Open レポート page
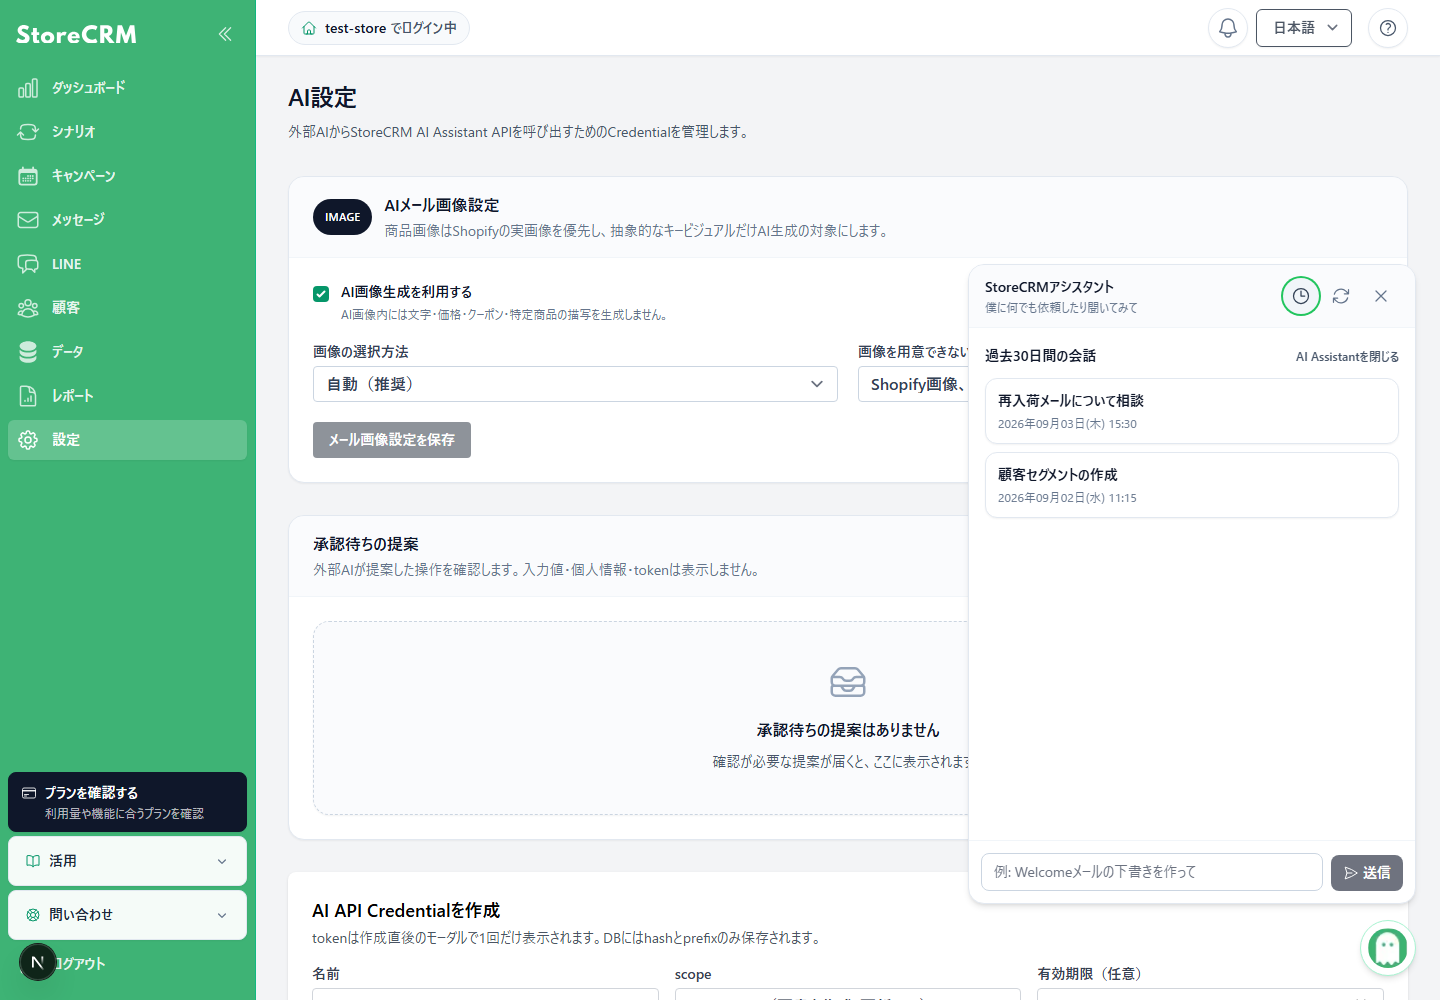The height and width of the screenshot is (1000, 1440). (x=127, y=396)
